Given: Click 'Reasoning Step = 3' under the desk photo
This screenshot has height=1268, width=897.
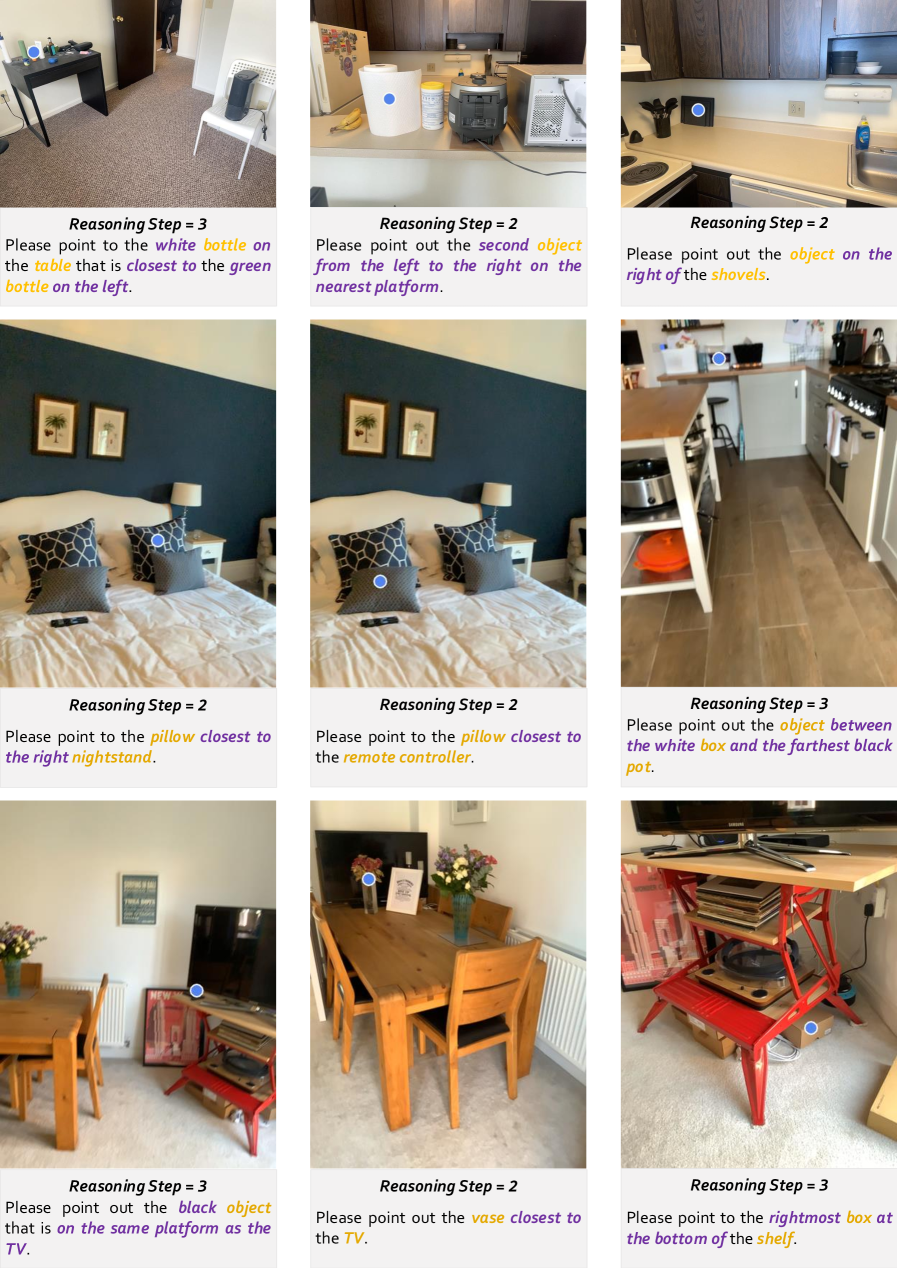Looking at the screenshot, I should [x=138, y=224].
